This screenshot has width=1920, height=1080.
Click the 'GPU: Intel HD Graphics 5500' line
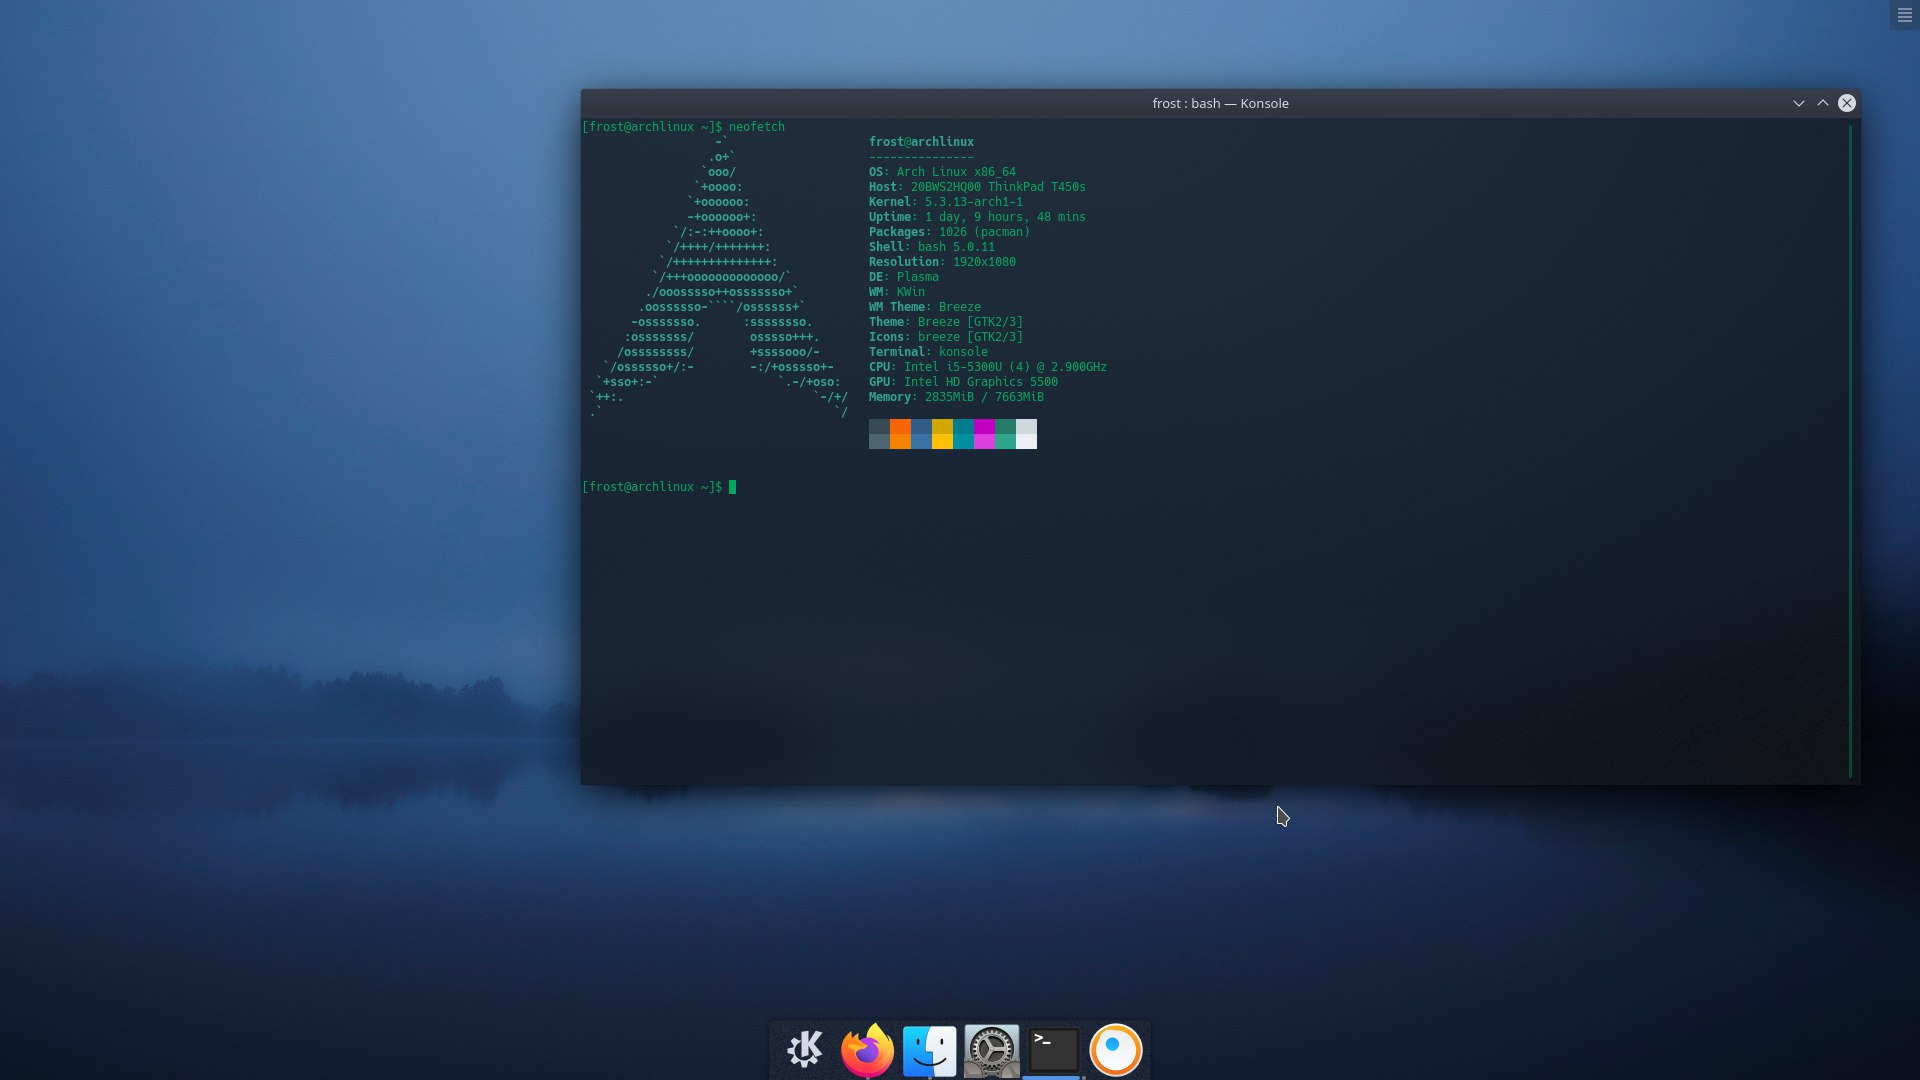[963, 382]
